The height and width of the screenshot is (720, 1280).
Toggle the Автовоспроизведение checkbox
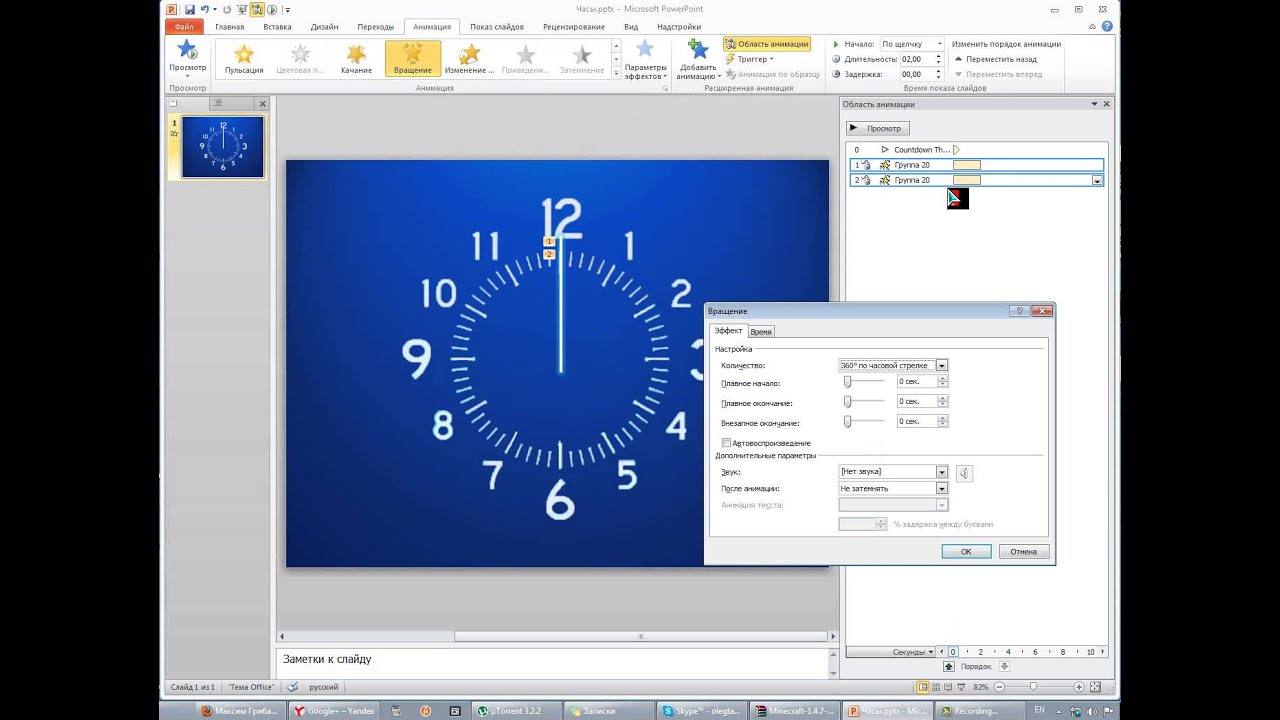click(726, 443)
